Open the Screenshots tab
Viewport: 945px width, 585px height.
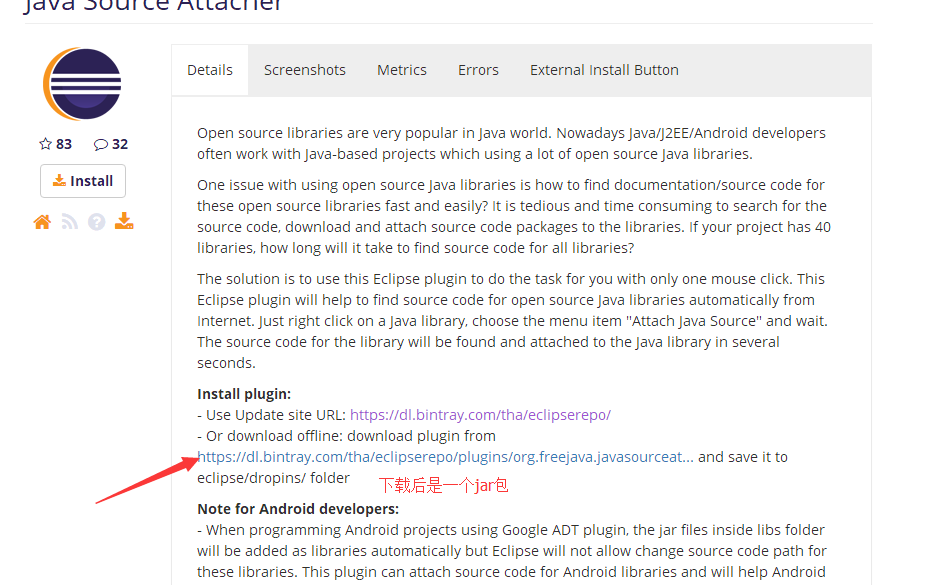[305, 70]
